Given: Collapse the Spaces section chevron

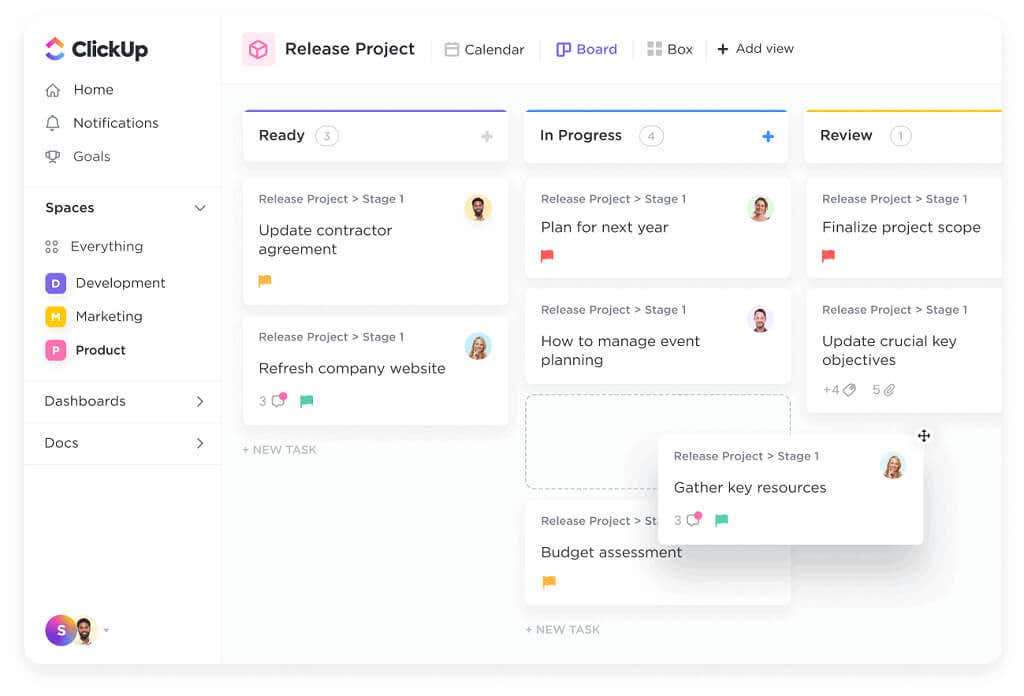Looking at the screenshot, I should (200, 208).
